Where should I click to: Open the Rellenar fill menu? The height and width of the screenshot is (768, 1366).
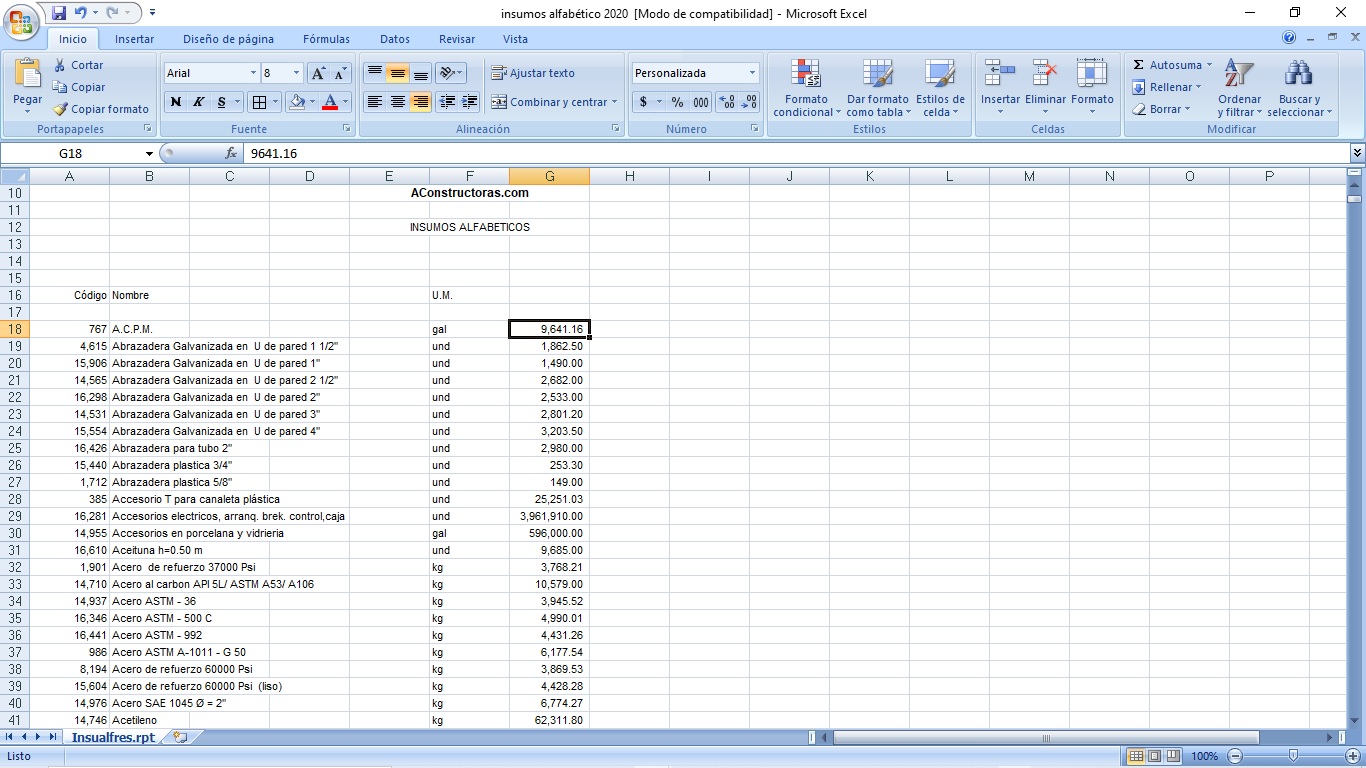1167,87
